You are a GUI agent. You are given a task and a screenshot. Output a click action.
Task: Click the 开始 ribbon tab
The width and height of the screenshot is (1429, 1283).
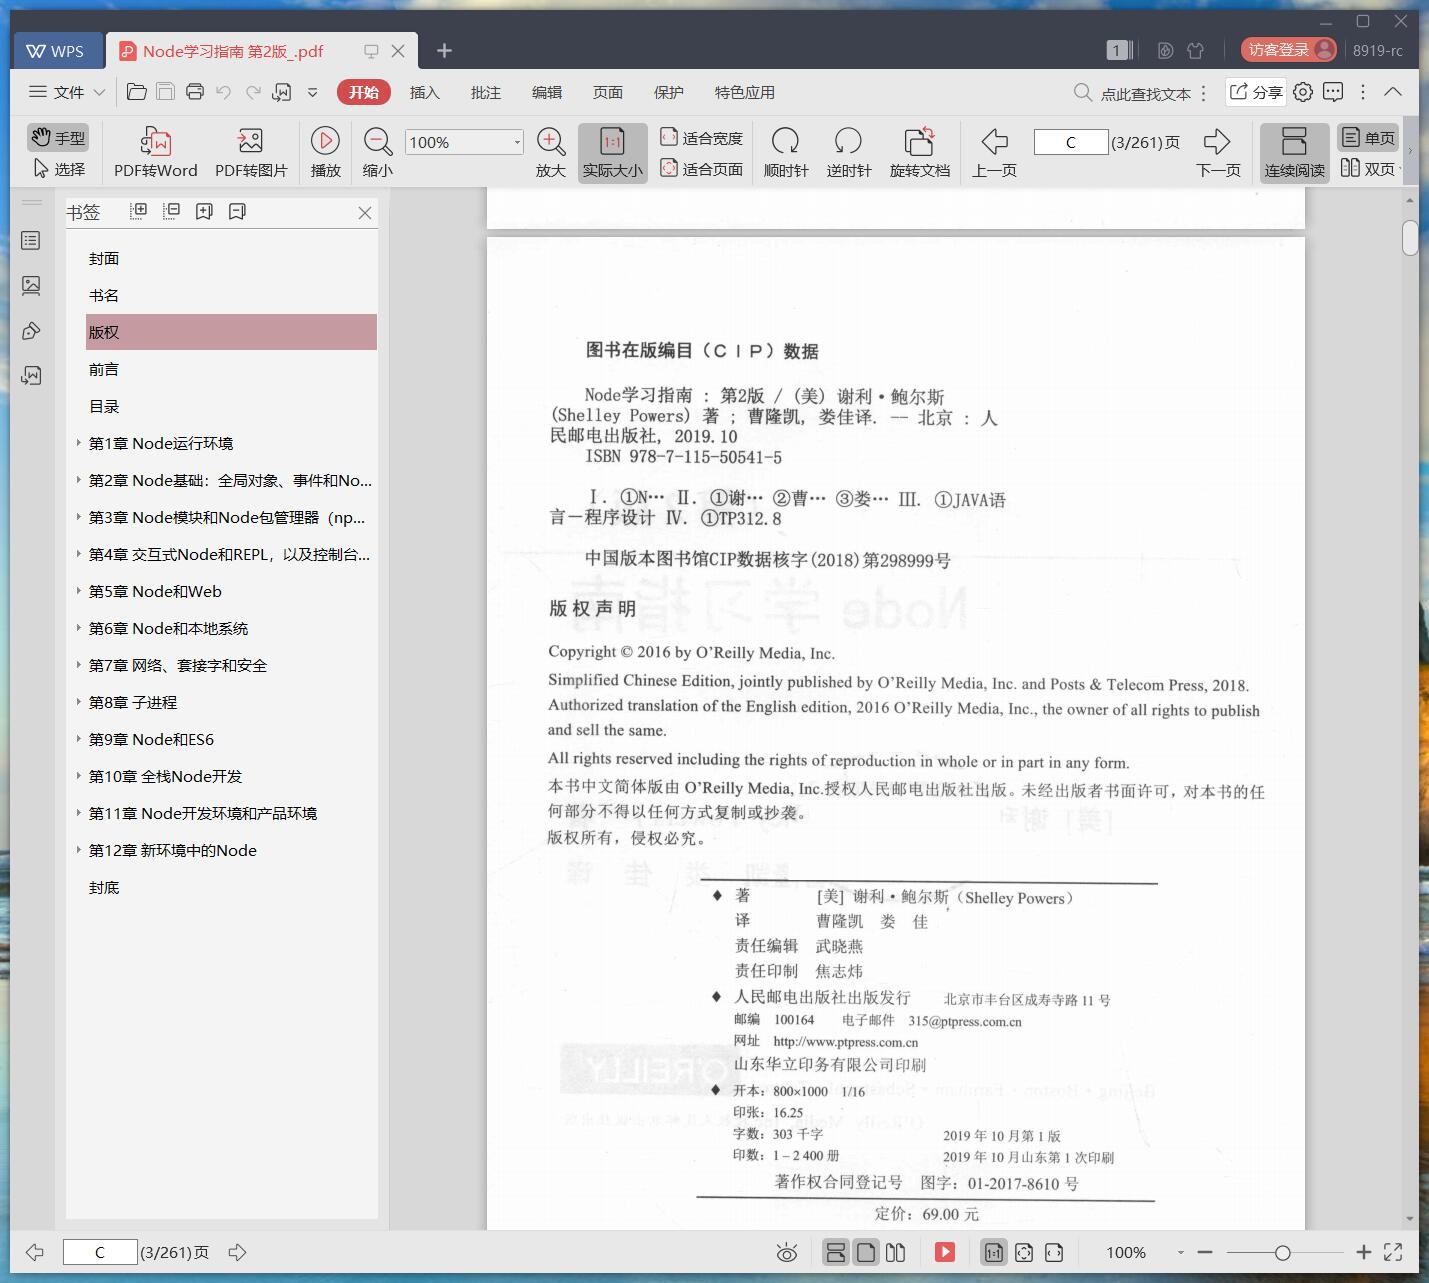point(364,92)
